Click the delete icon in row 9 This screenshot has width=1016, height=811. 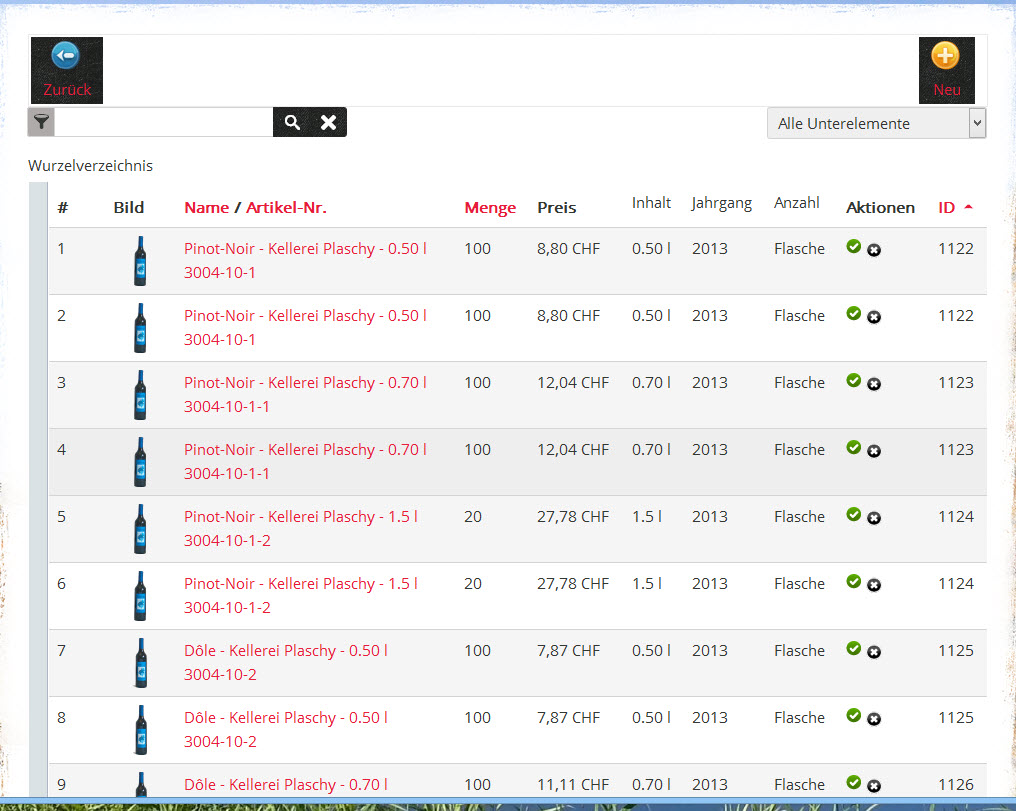coord(874,786)
